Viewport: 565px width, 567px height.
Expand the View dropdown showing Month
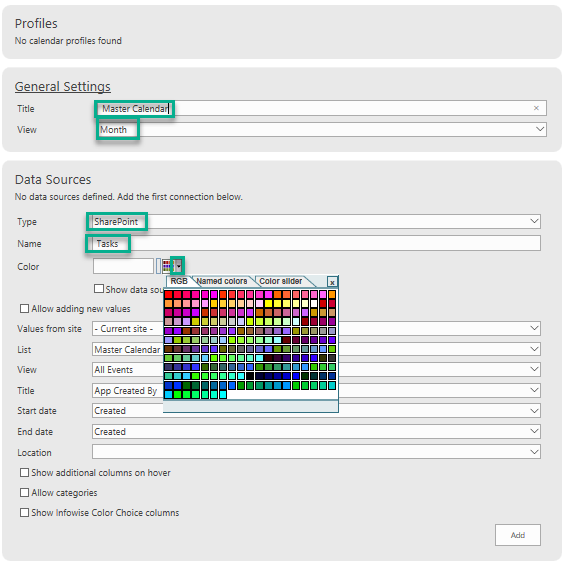click(x=322, y=129)
